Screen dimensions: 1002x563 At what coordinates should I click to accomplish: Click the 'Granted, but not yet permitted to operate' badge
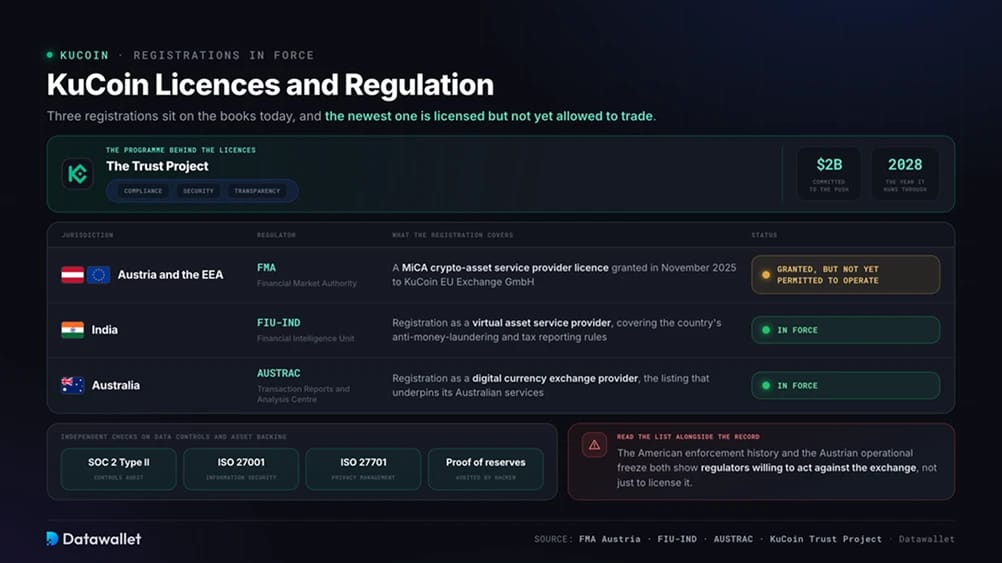pyautogui.click(x=845, y=275)
